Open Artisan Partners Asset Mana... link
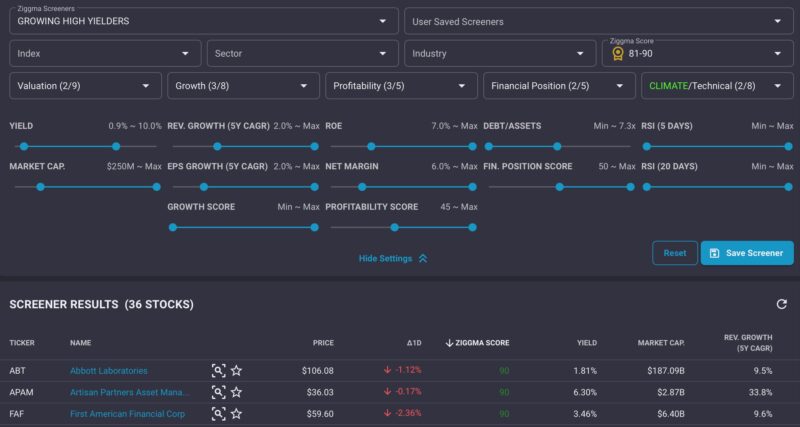Viewport: 800px width, 427px height. tap(130, 392)
